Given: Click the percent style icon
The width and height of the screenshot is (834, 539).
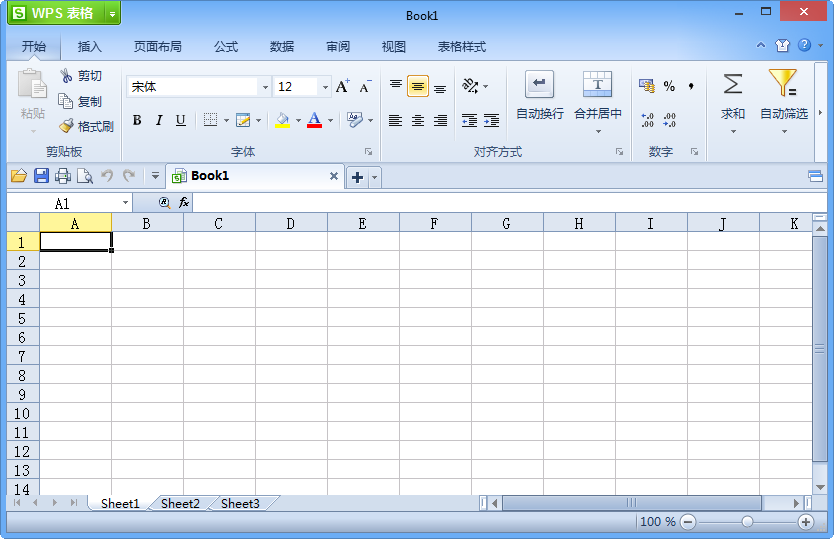Looking at the screenshot, I should [669, 87].
